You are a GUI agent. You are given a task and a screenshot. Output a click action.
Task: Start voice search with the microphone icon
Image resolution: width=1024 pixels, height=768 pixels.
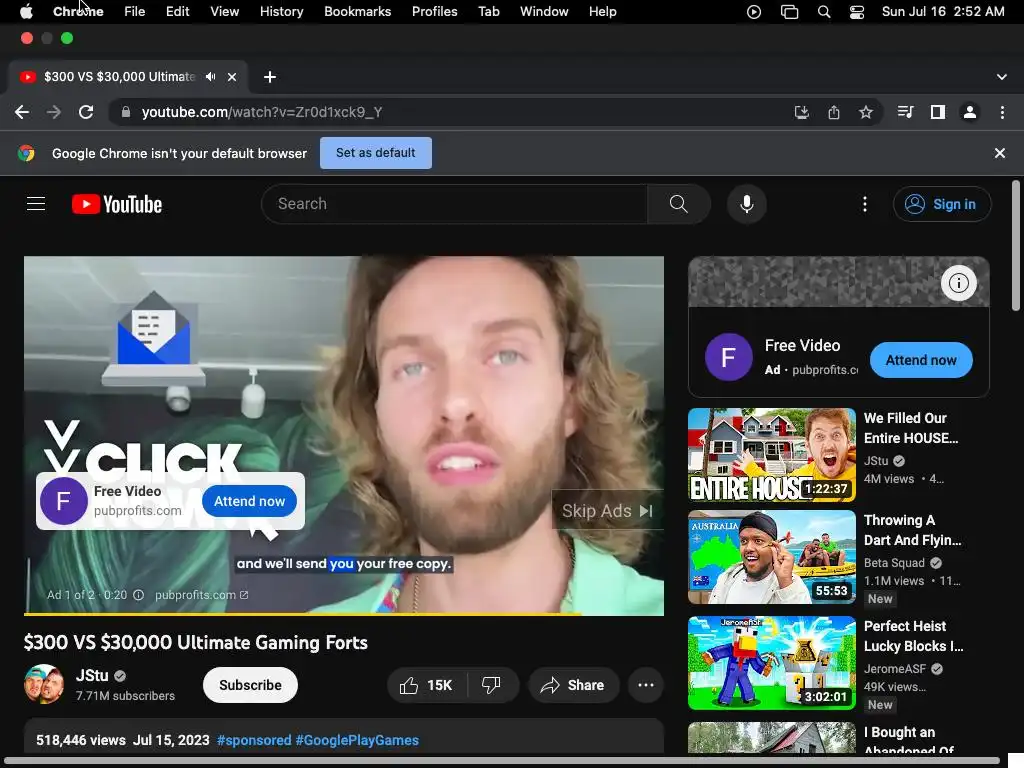pyautogui.click(x=746, y=204)
